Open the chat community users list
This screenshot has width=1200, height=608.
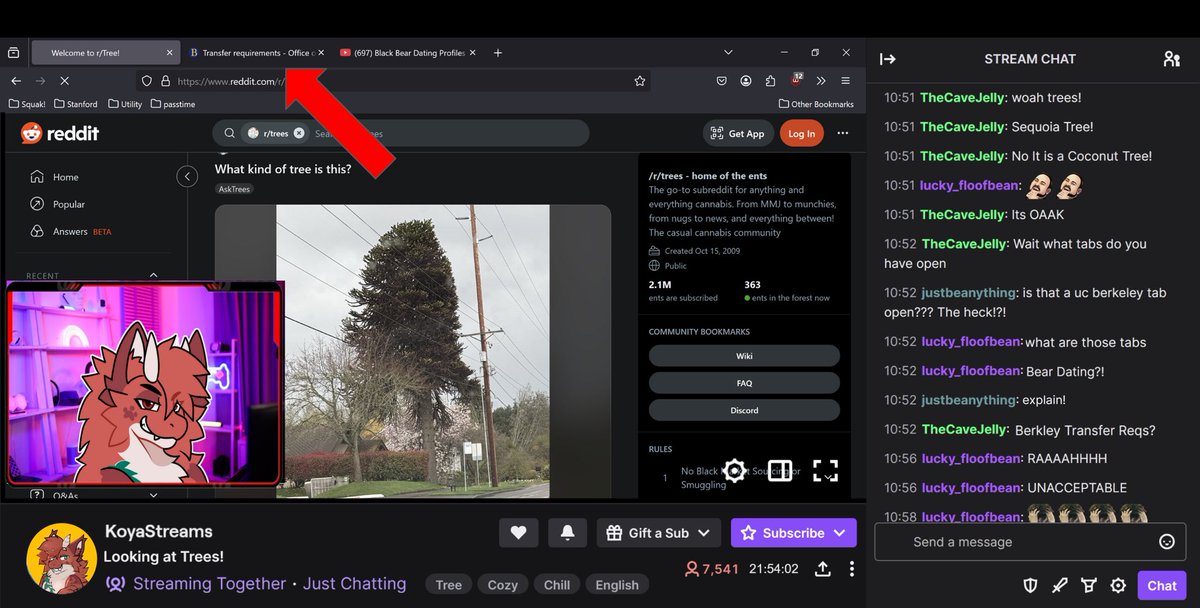(1171, 59)
